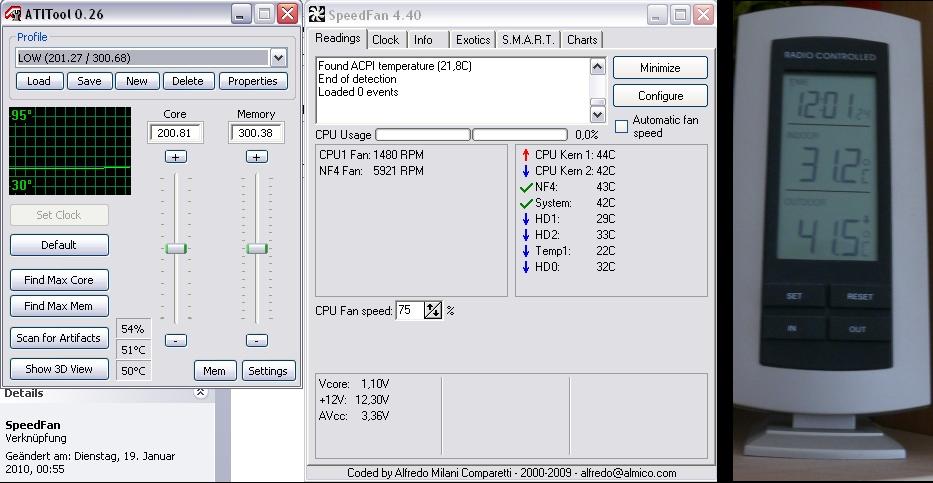Click the New profile button
Image resolution: width=933 pixels, height=483 pixels.
click(x=137, y=81)
